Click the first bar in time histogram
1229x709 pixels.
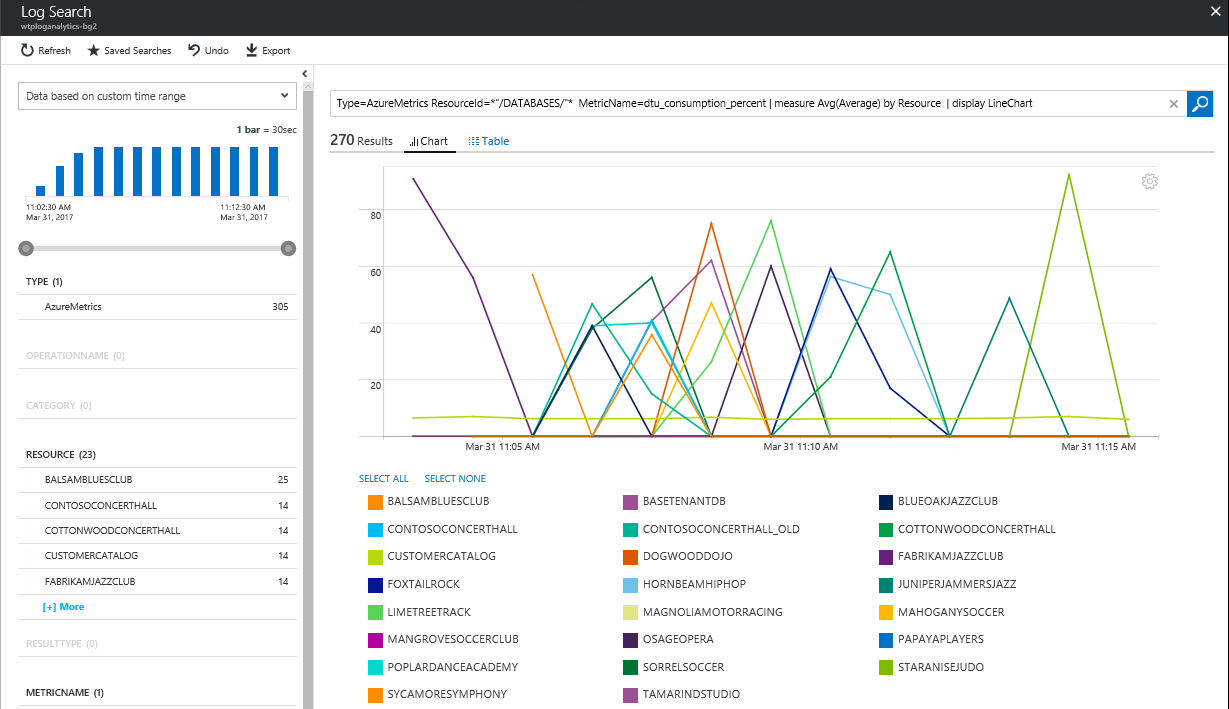pos(40,190)
